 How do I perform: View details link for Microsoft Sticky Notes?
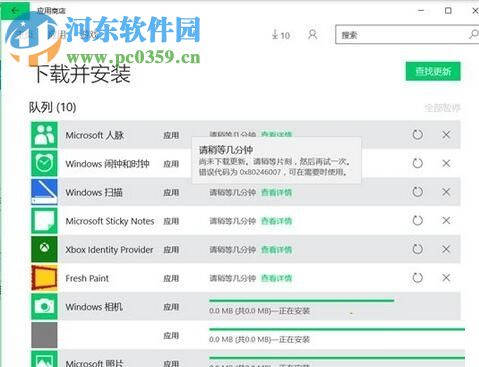[276, 221]
